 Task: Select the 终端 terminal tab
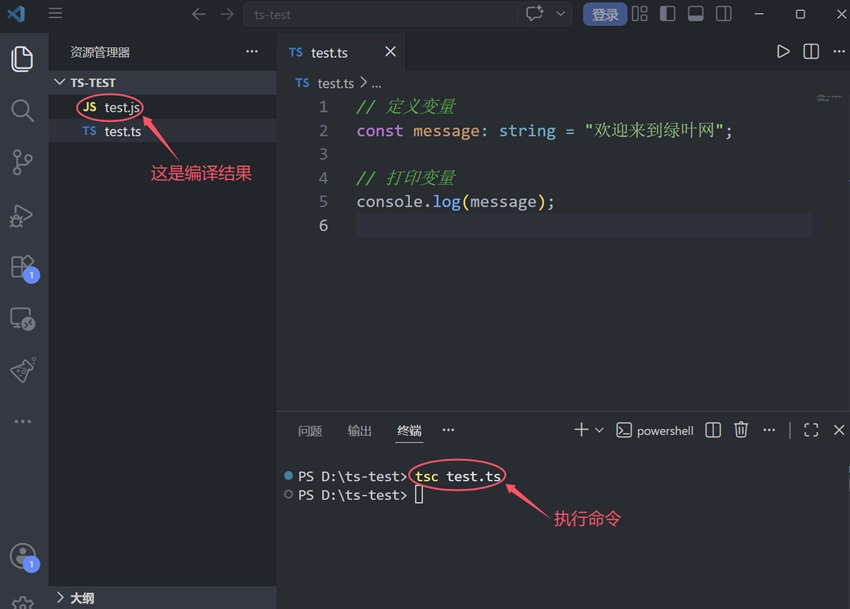[409, 431]
